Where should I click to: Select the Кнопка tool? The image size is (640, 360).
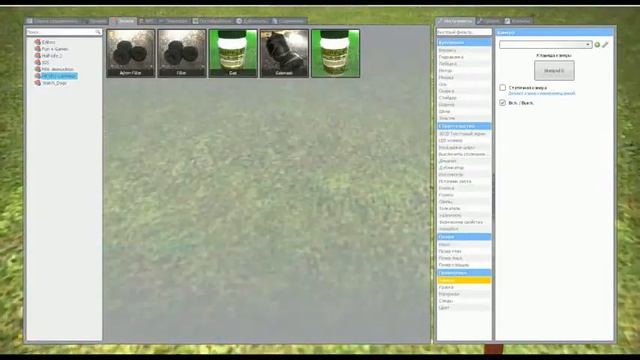click(464, 188)
